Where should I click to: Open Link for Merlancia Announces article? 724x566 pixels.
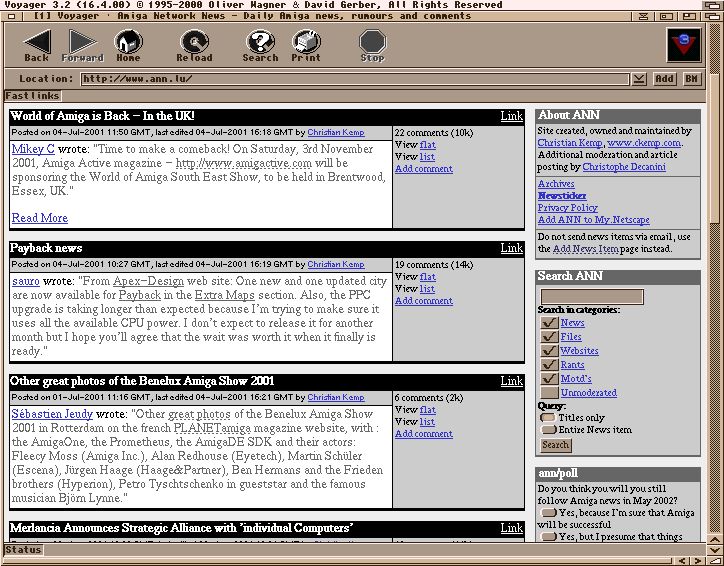click(512, 528)
